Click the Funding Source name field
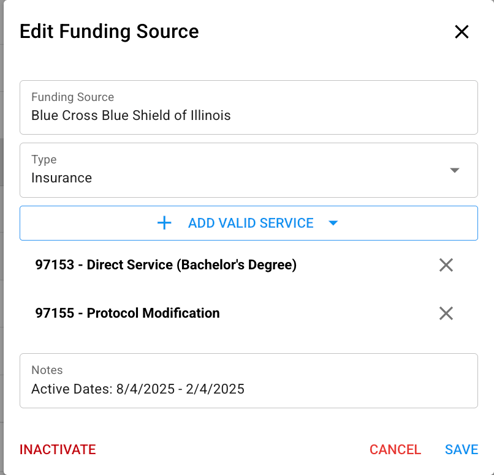This screenshot has height=475, width=494. [249, 107]
